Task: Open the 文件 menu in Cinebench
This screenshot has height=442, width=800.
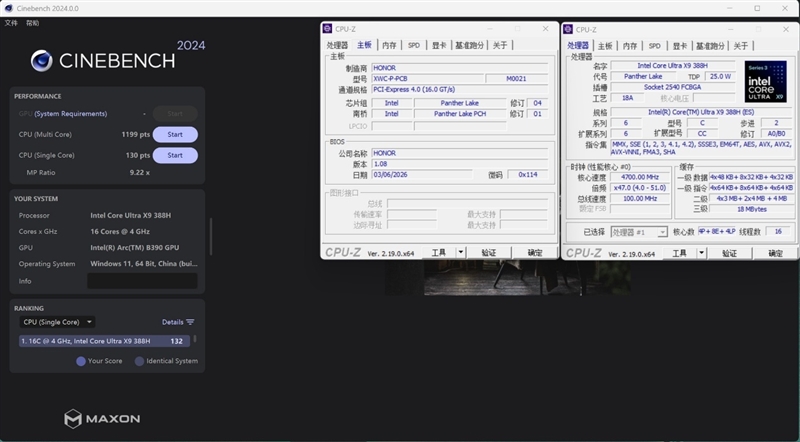Action: (11, 23)
